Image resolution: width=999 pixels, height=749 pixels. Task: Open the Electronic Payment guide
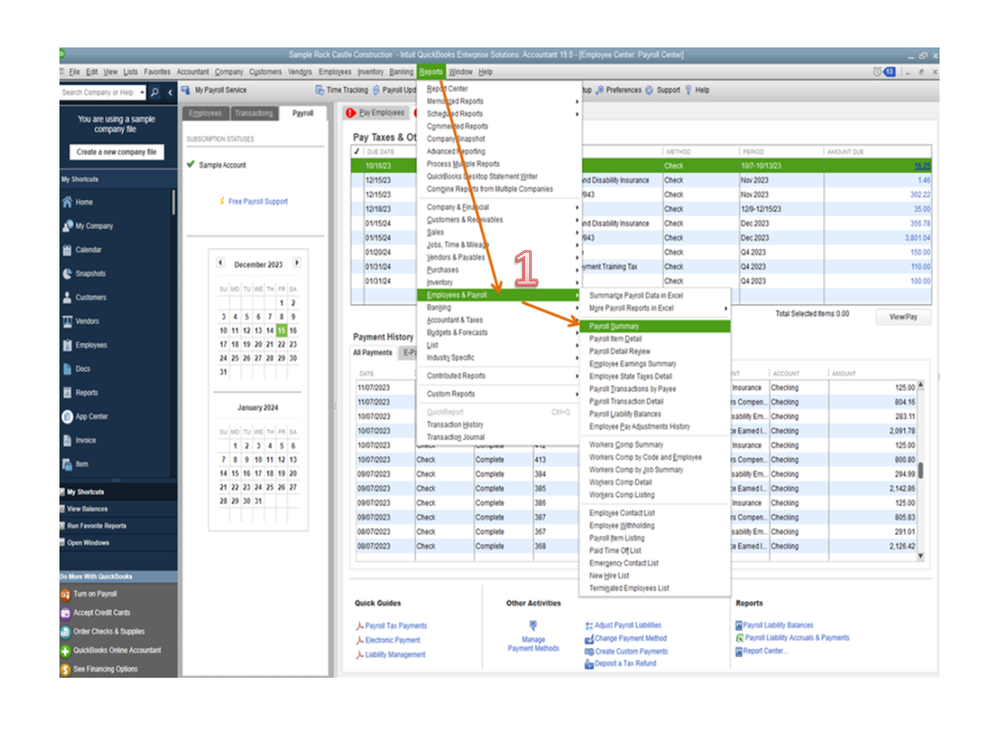392,641
